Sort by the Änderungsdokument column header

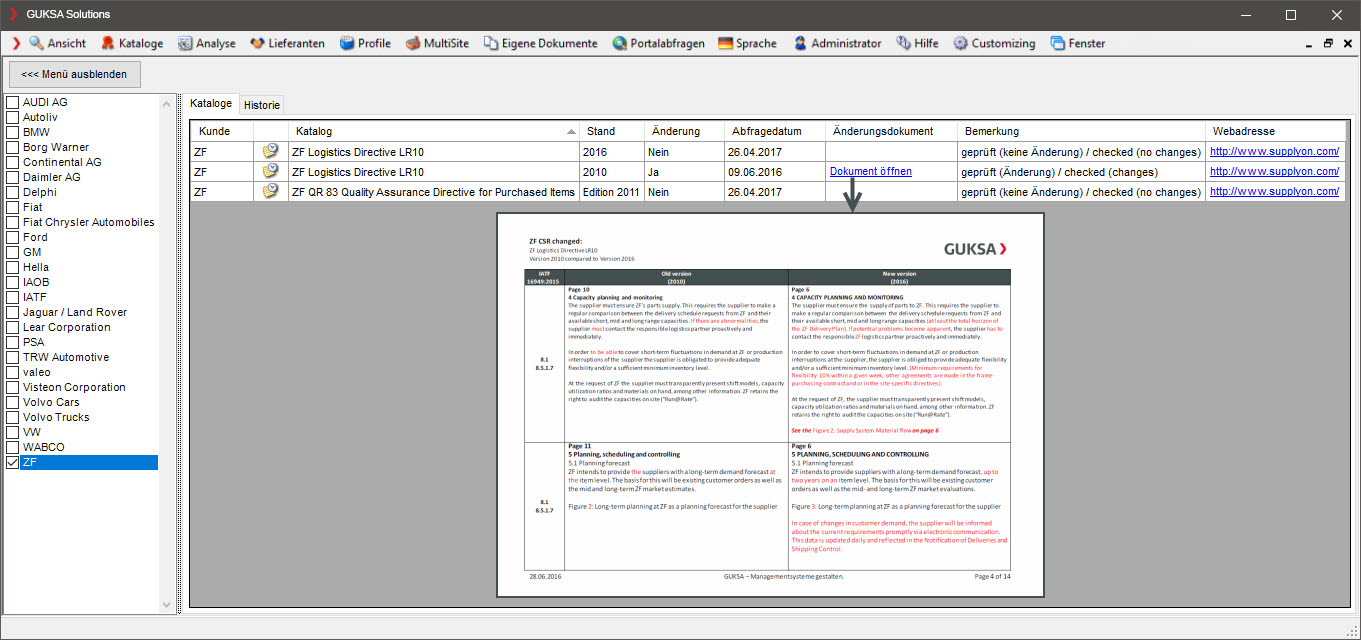coord(890,131)
